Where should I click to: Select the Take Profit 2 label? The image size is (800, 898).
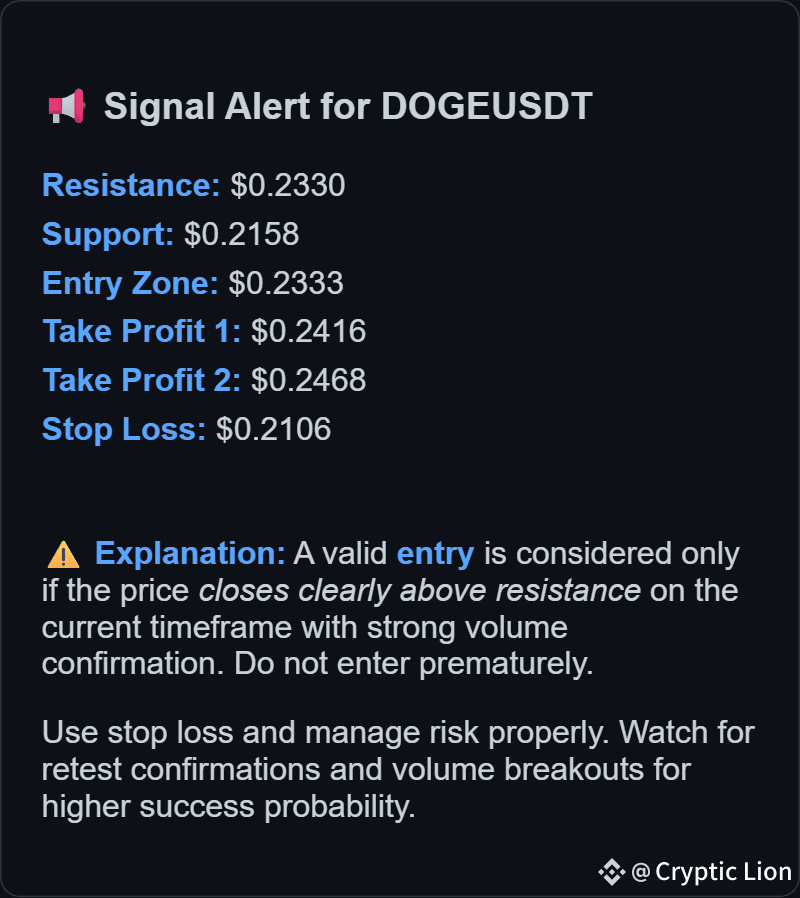pos(141,380)
